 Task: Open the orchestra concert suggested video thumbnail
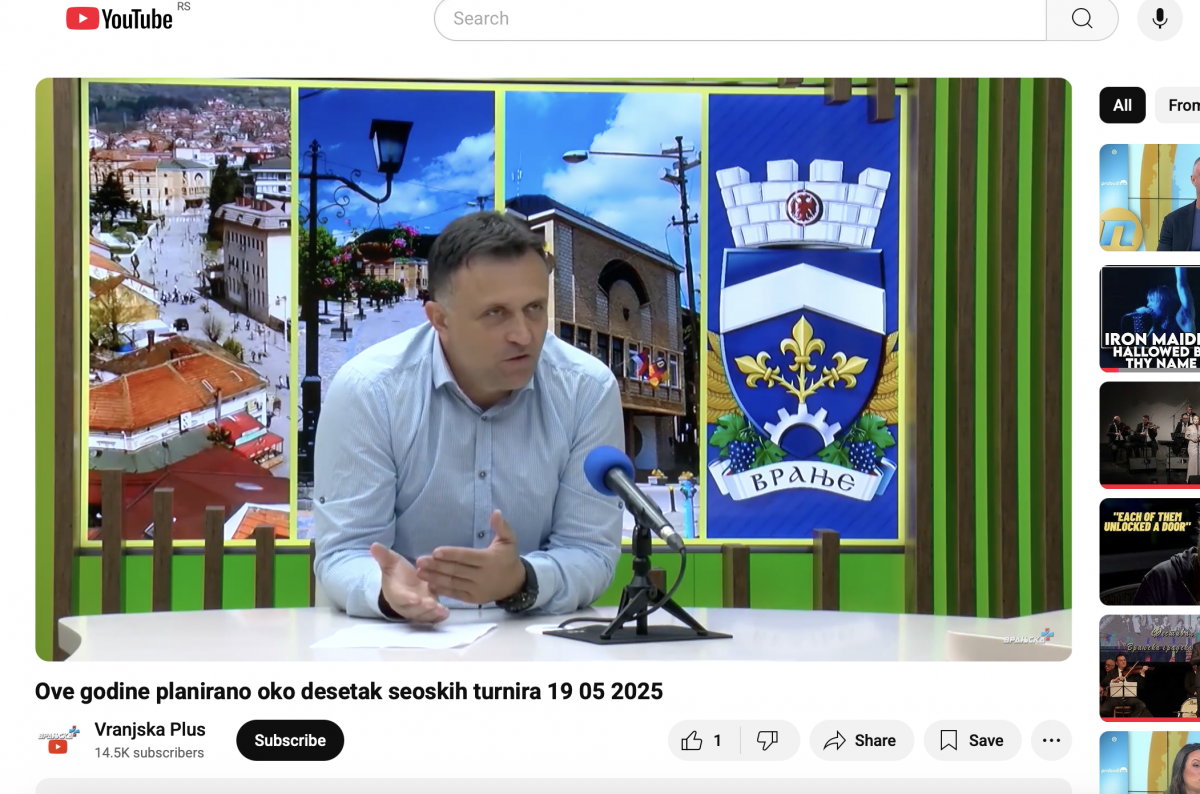tap(1150, 434)
